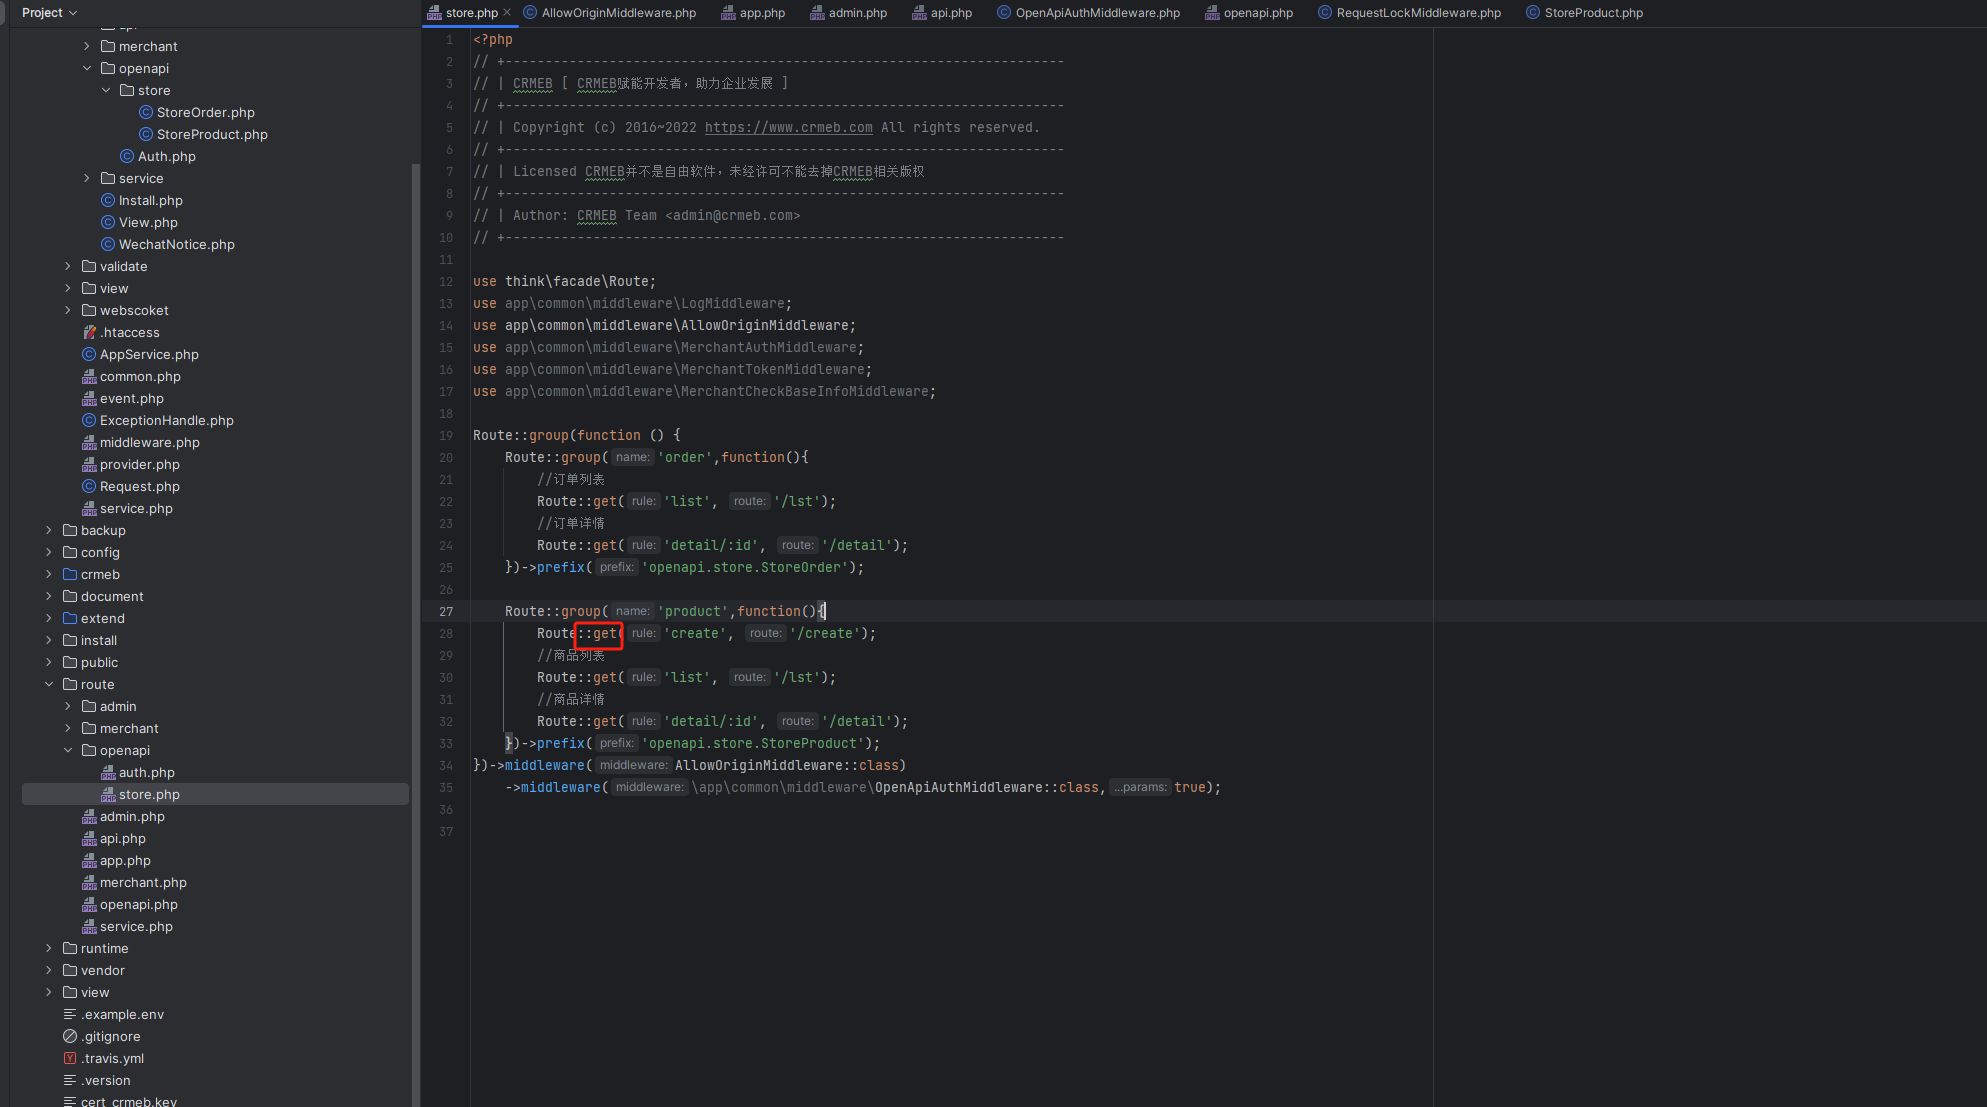Screen dimensions: 1987x1107
Task: Click line number 27 in the gutter
Action: pos(446,612)
